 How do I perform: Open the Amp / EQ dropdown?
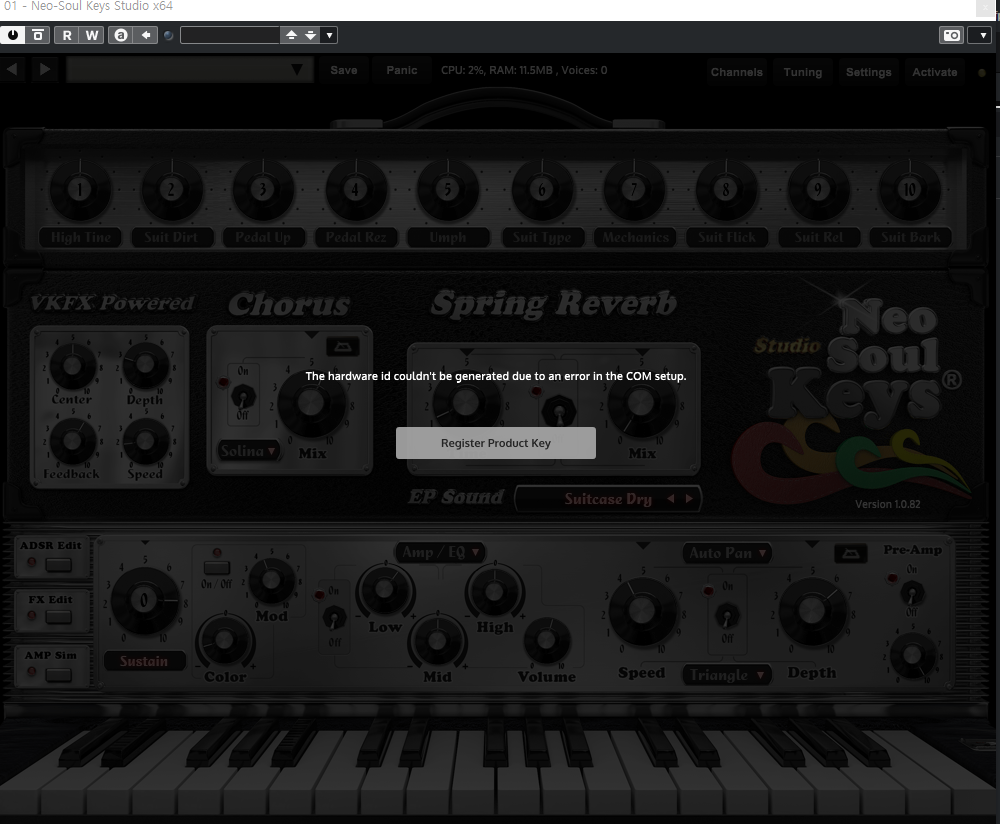tap(440, 552)
